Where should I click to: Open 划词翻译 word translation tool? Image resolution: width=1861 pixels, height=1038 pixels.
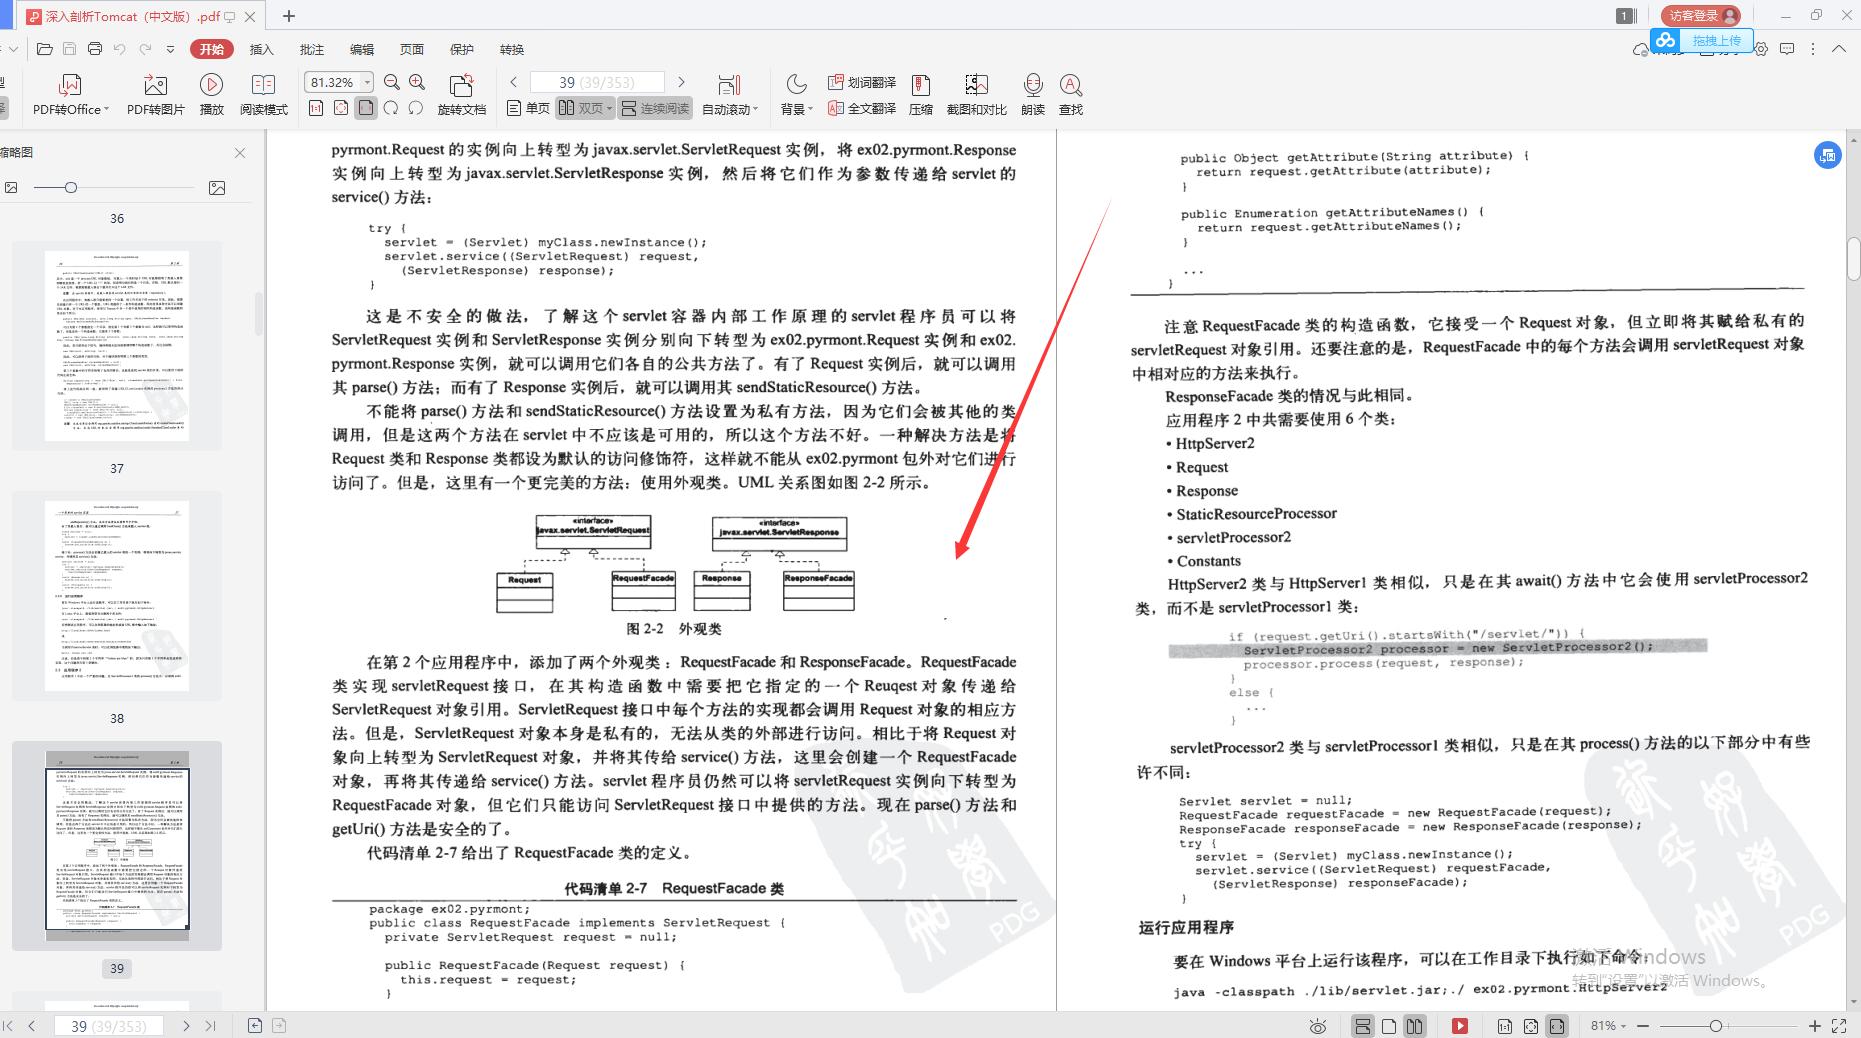862,82
